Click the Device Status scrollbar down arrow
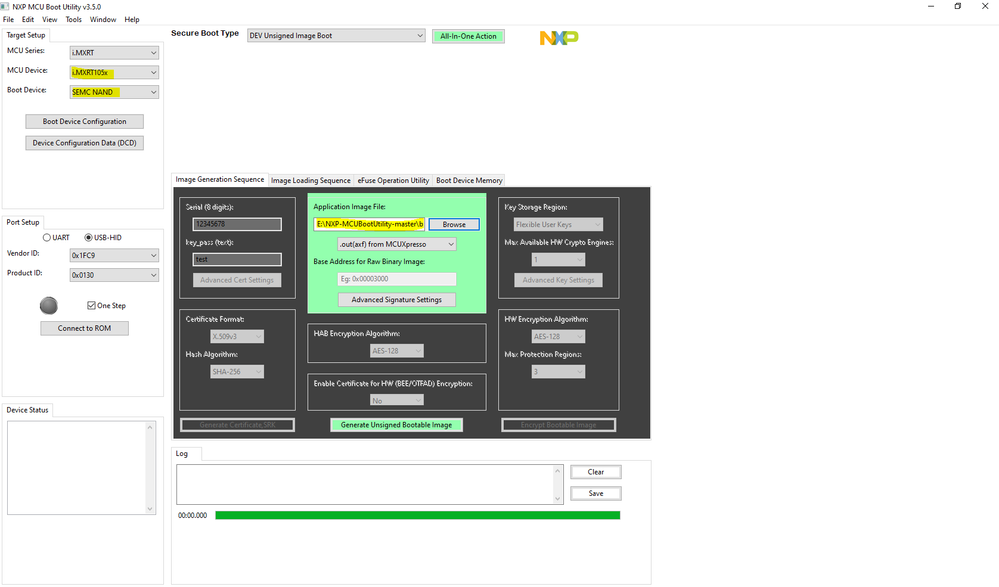999x587 pixels. (150, 509)
